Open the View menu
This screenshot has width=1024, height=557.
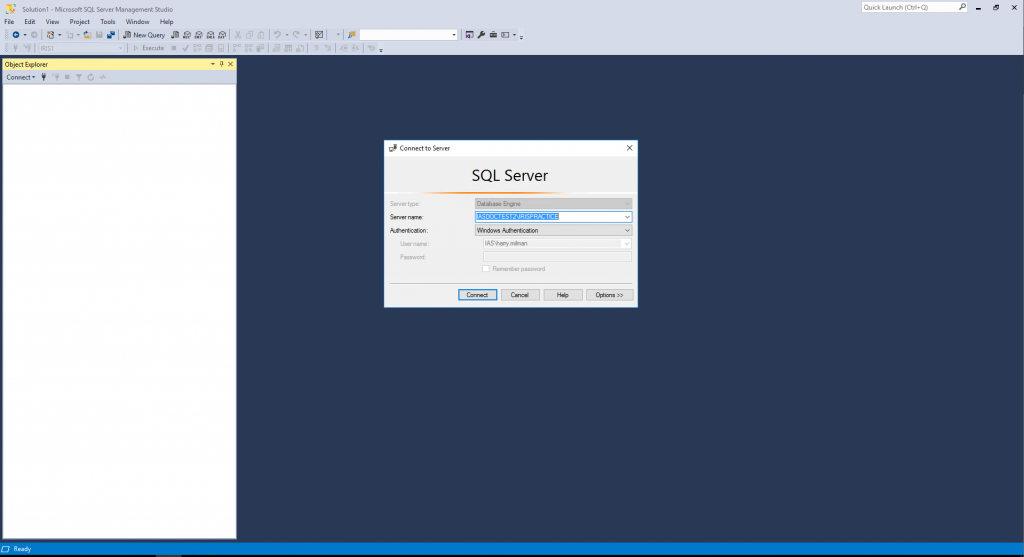[x=52, y=22]
